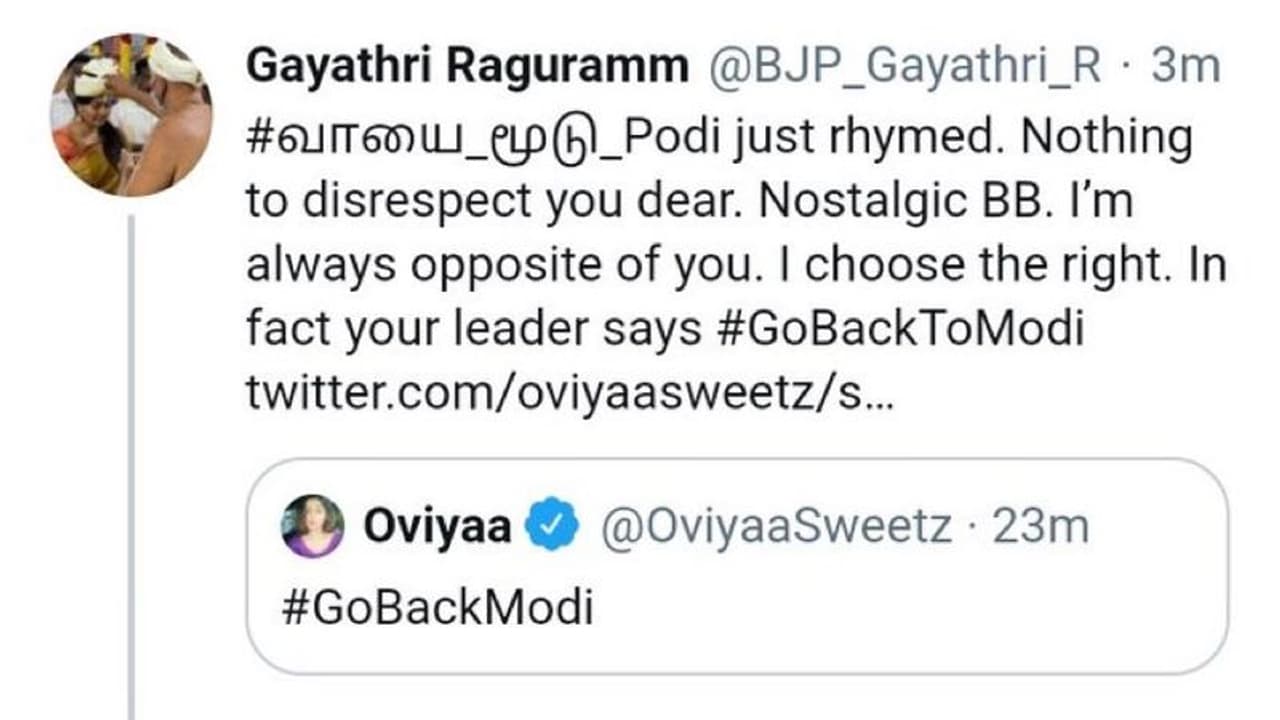Open Gayathri Raguramm's profile picture
The image size is (1280, 720).
[131, 116]
